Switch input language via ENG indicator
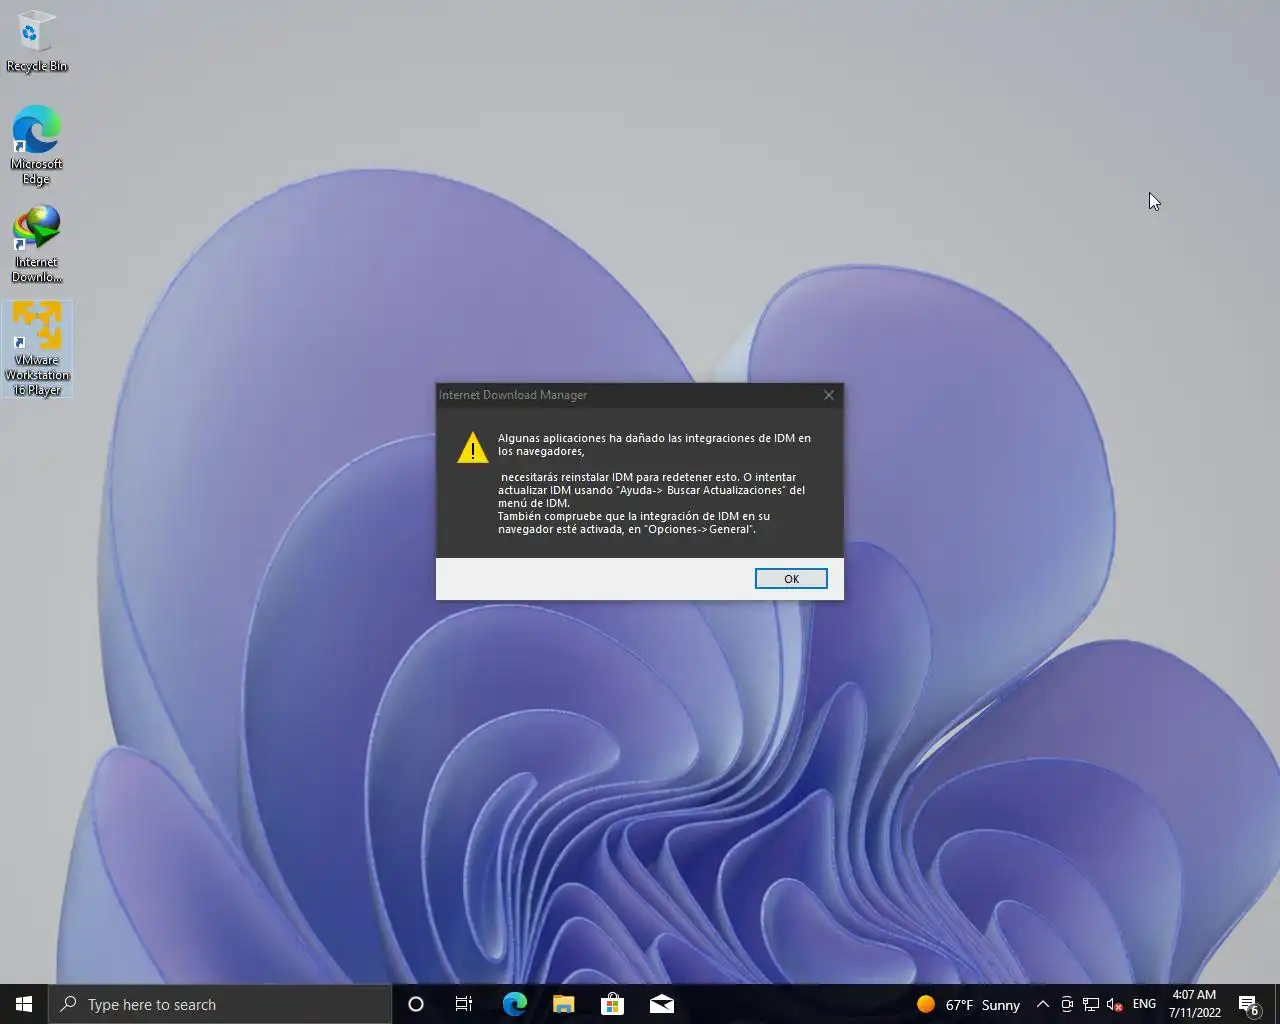1280x1024 pixels. tap(1144, 1004)
